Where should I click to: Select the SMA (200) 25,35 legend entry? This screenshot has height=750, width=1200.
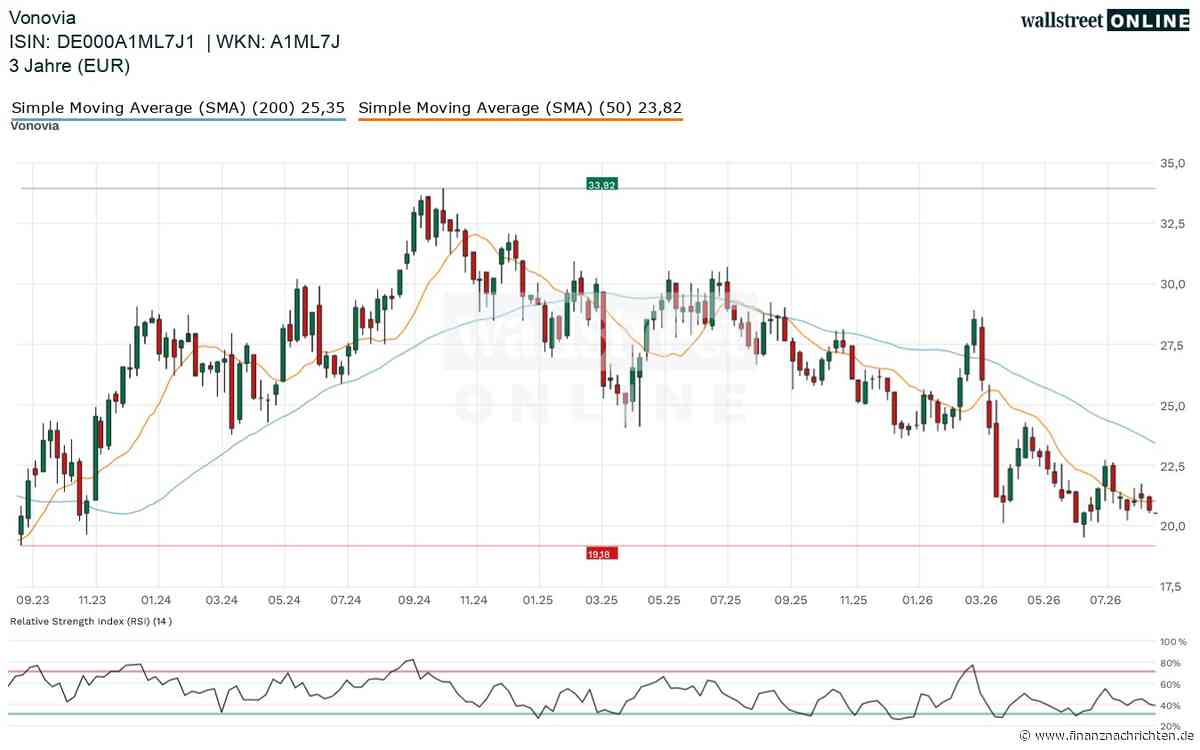coord(178,108)
